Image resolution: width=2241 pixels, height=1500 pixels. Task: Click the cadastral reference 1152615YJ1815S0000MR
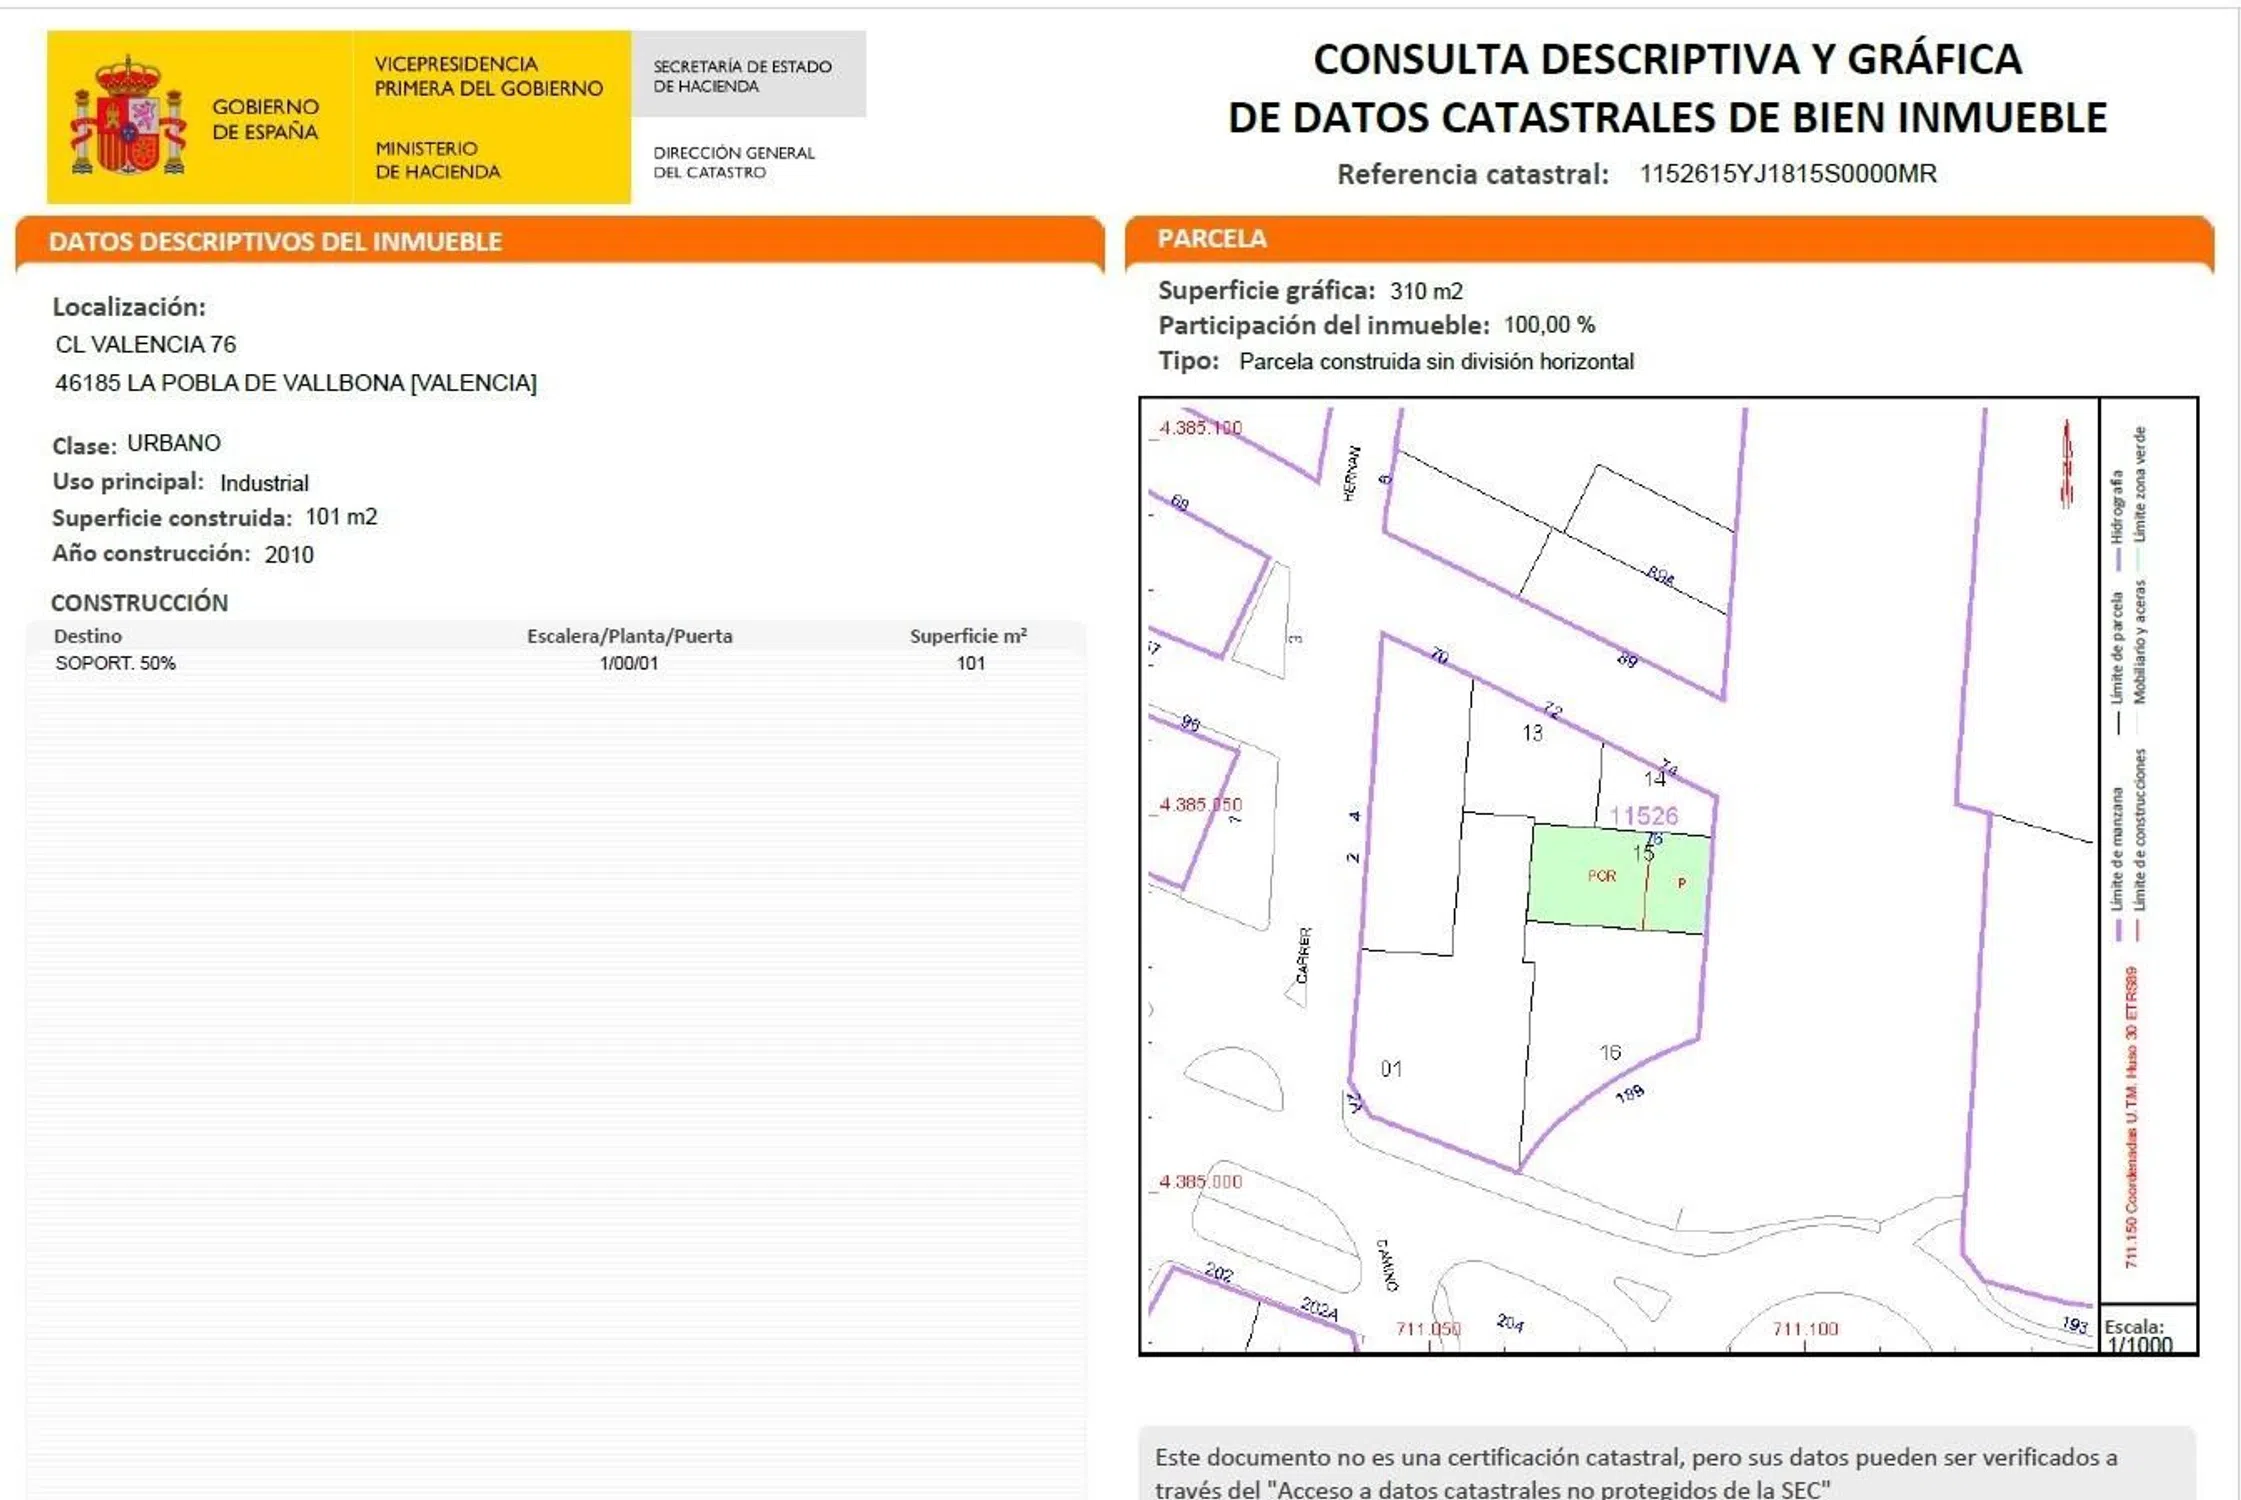(x=1787, y=174)
